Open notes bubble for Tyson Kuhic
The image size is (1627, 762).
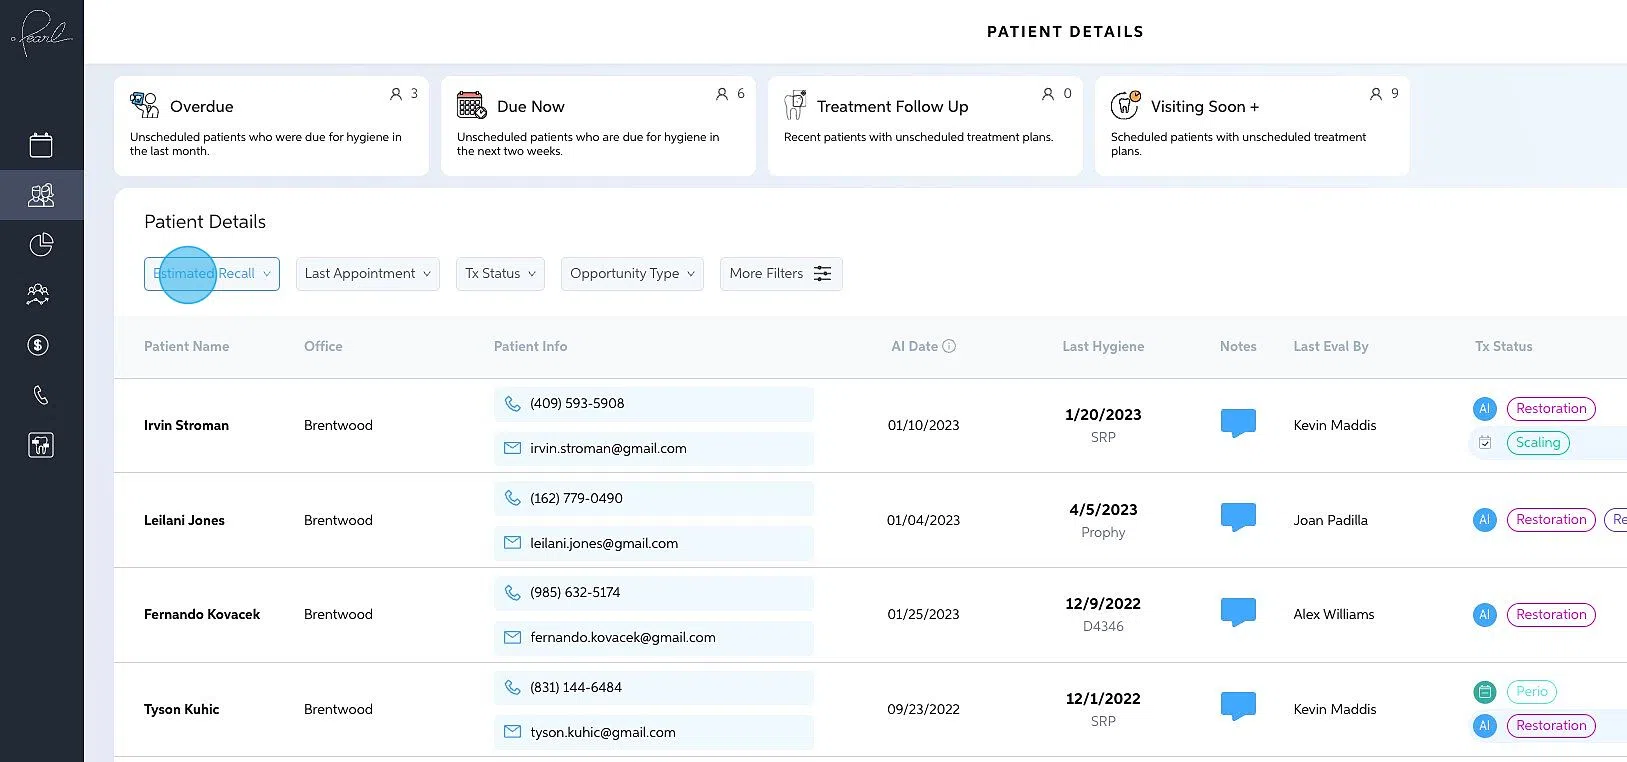tap(1238, 707)
